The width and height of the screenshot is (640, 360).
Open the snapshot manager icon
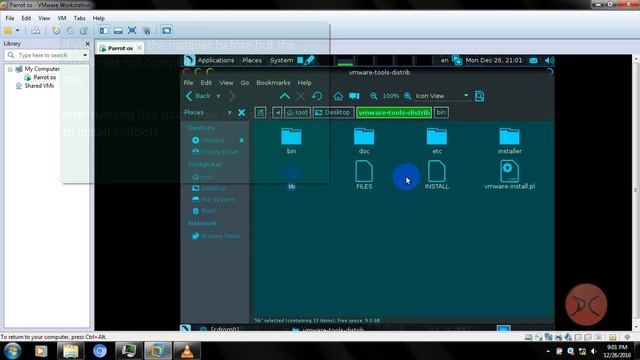point(84,31)
